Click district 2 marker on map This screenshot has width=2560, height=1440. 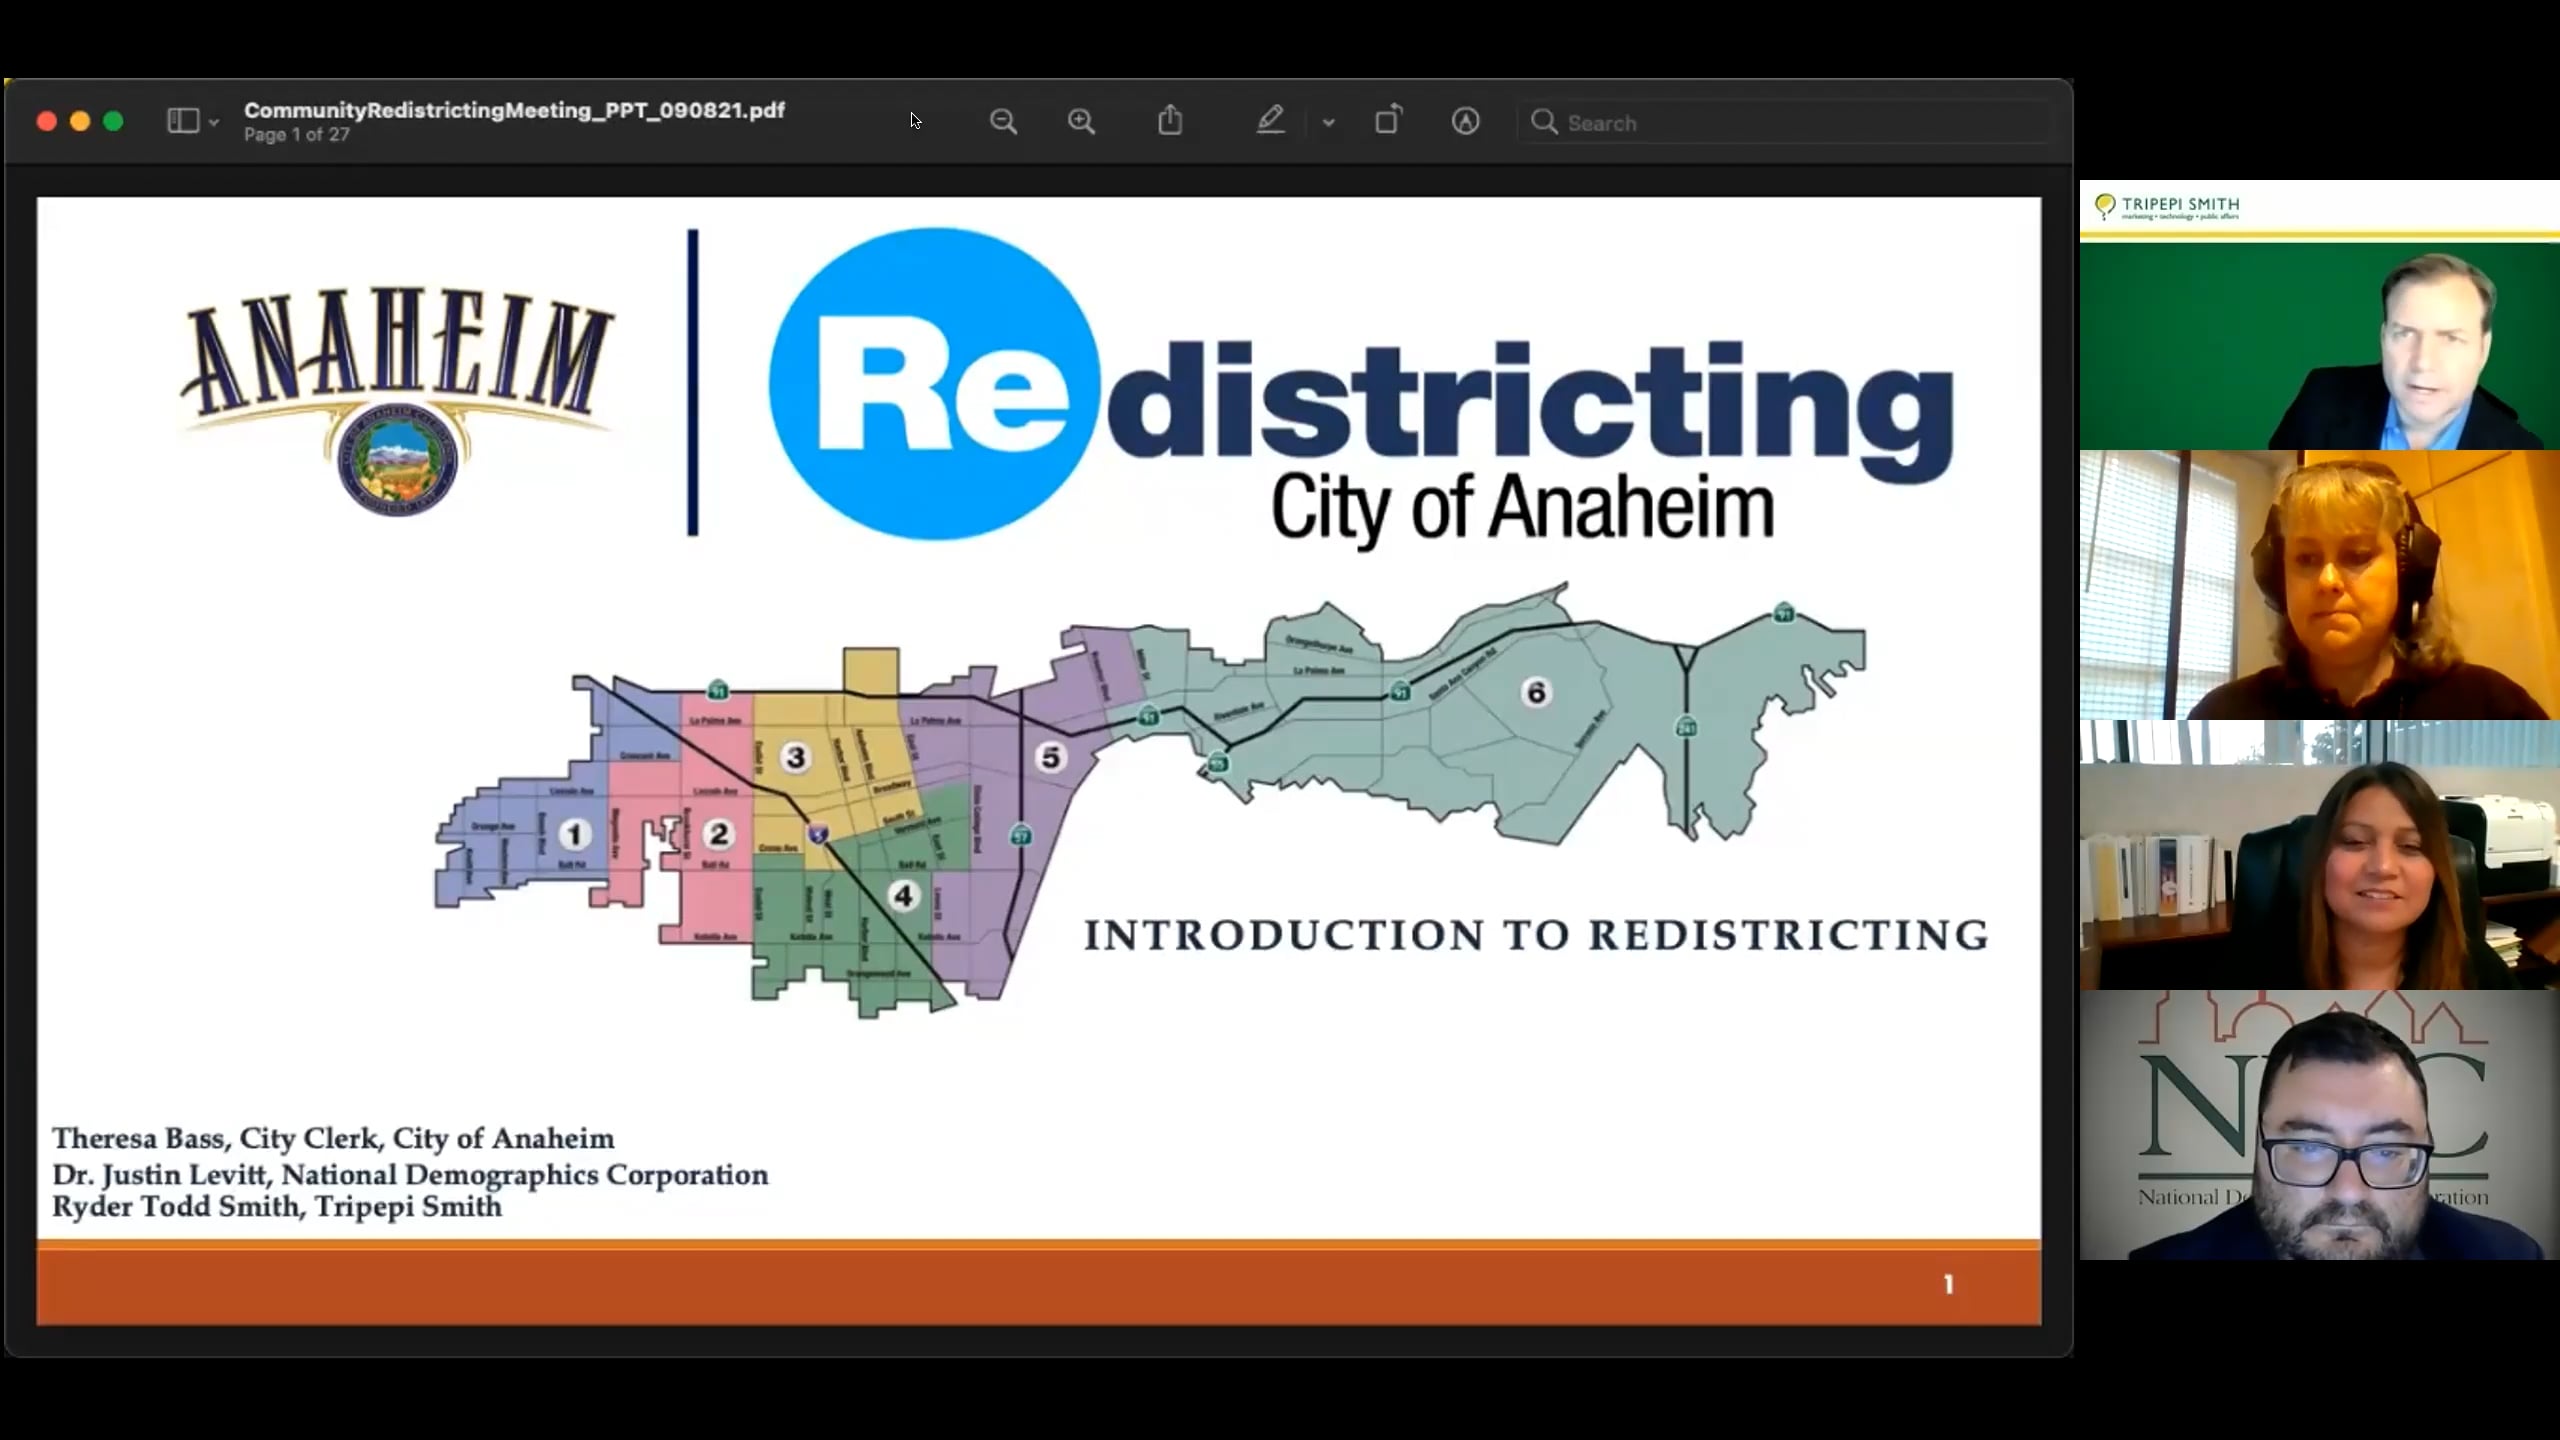pos(718,834)
